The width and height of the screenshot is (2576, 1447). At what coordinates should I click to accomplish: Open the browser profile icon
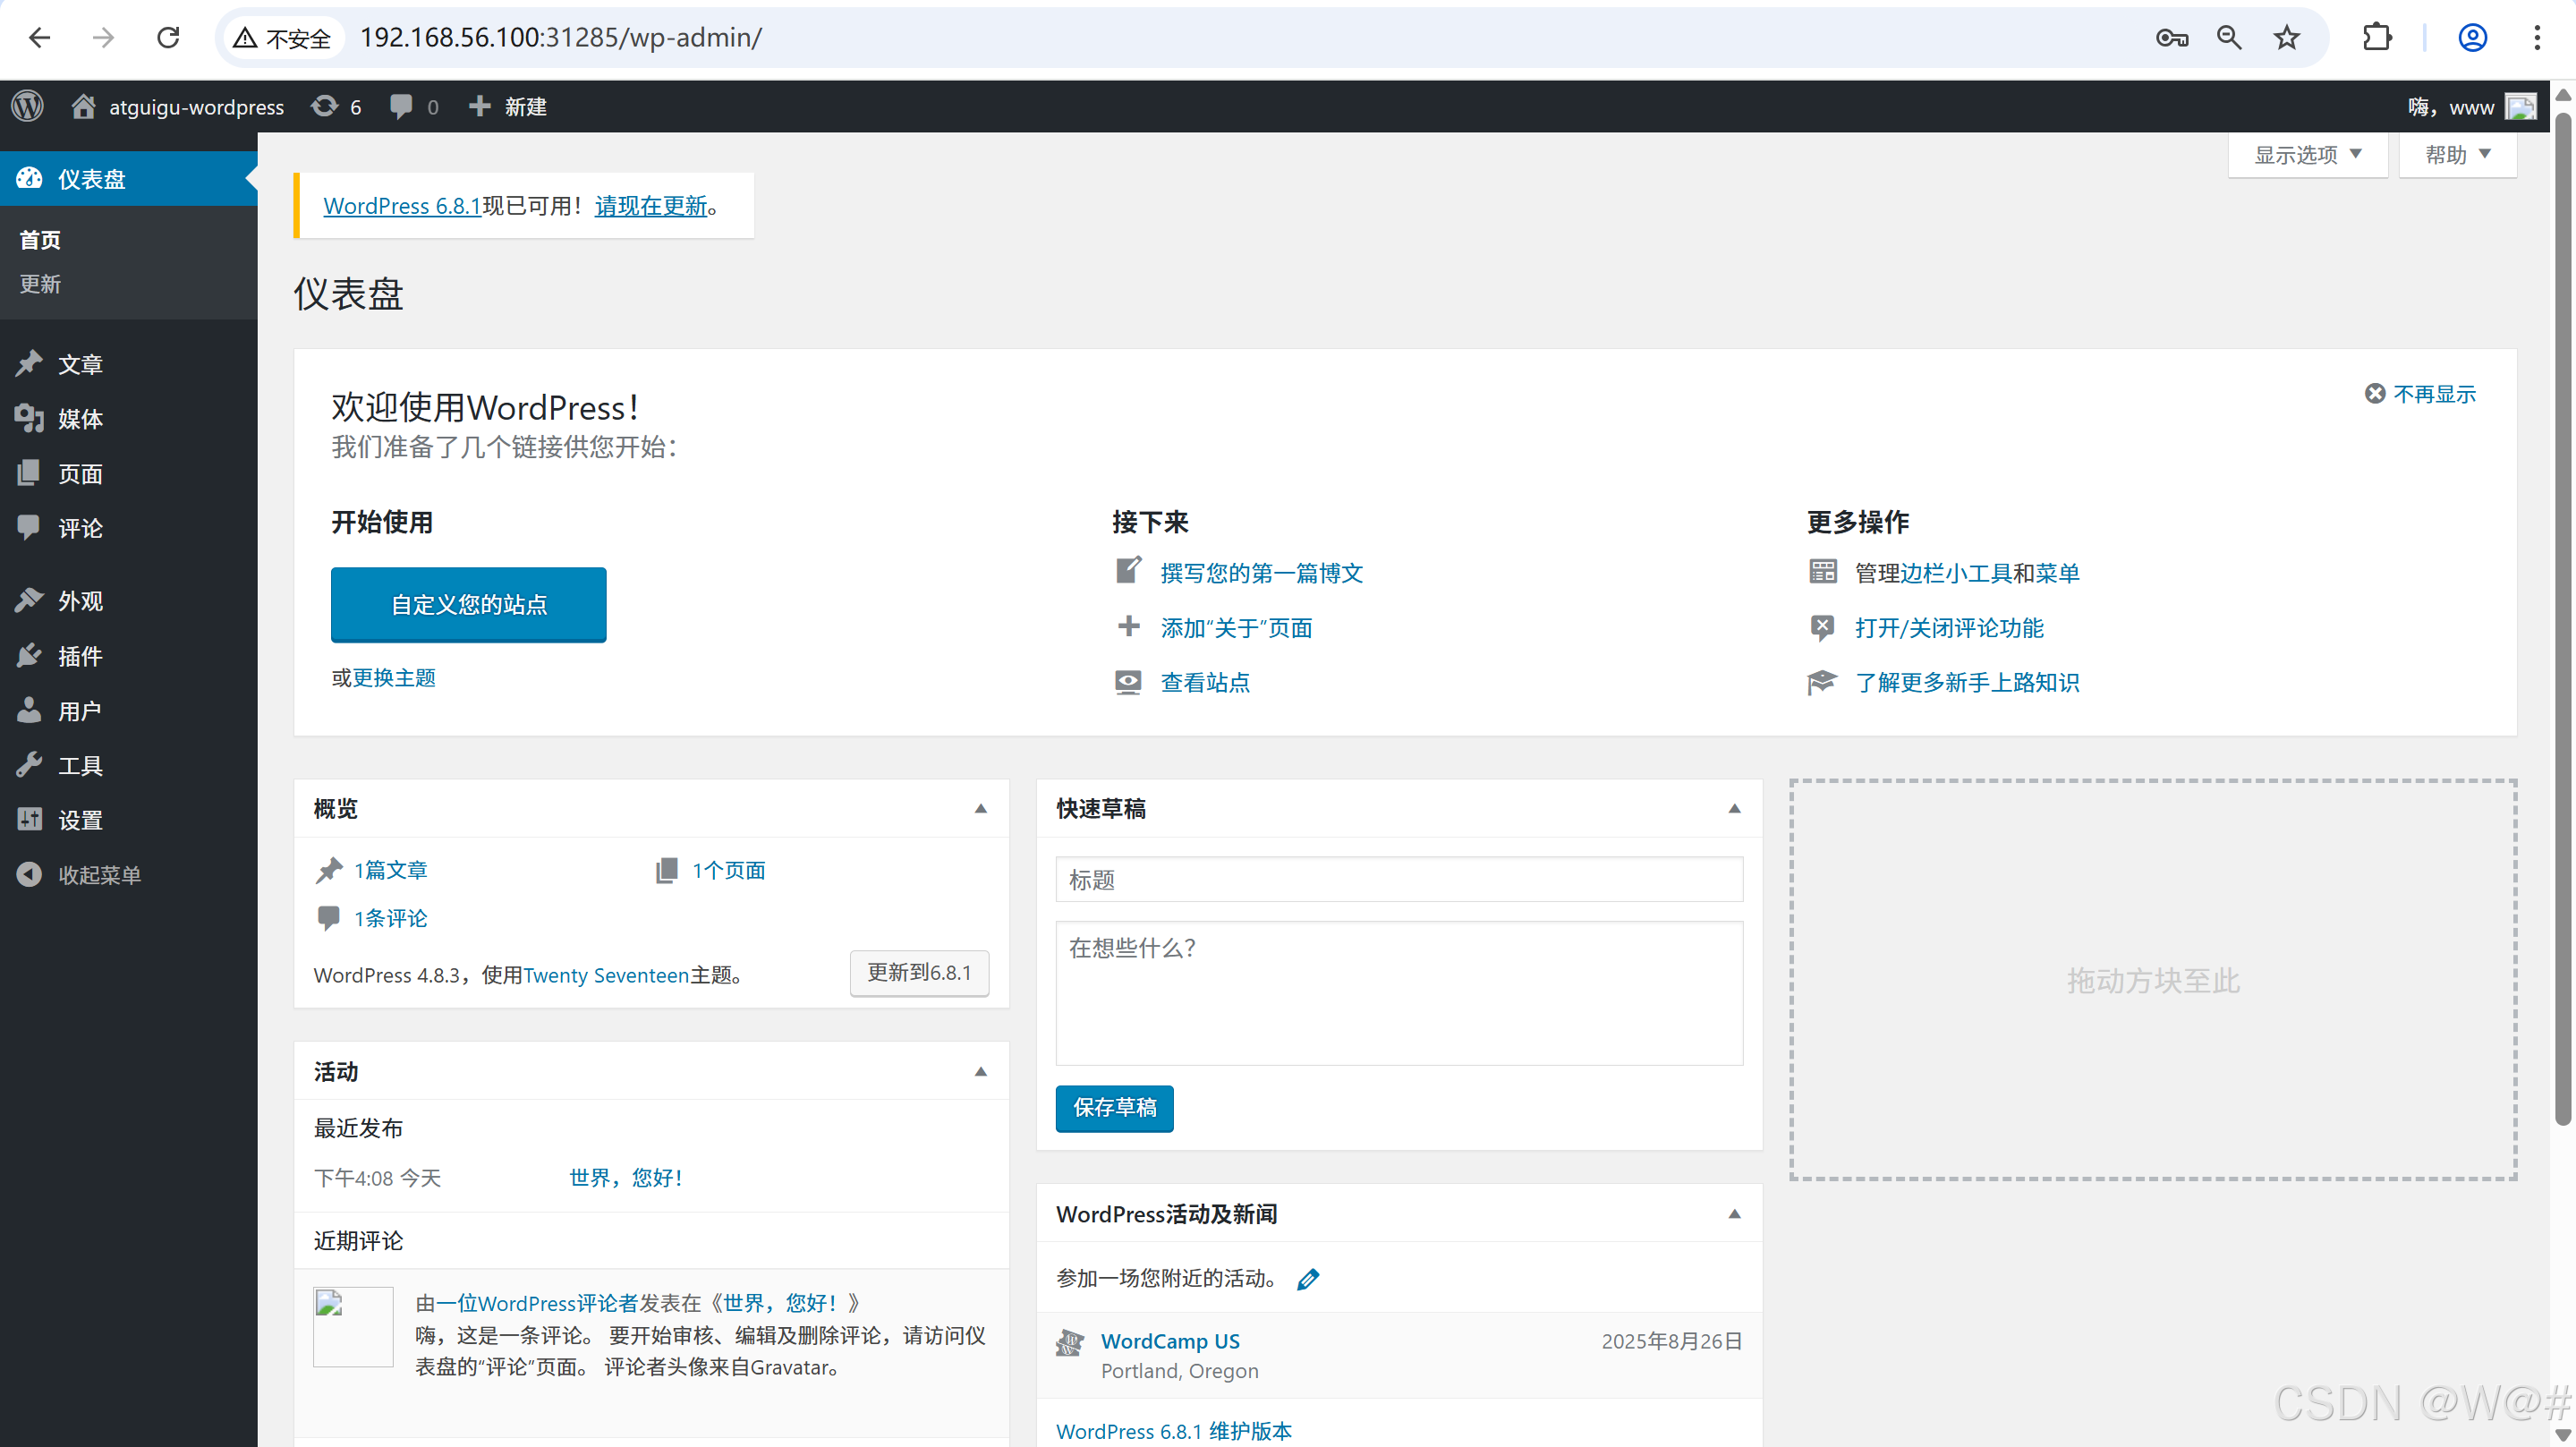point(2473,38)
